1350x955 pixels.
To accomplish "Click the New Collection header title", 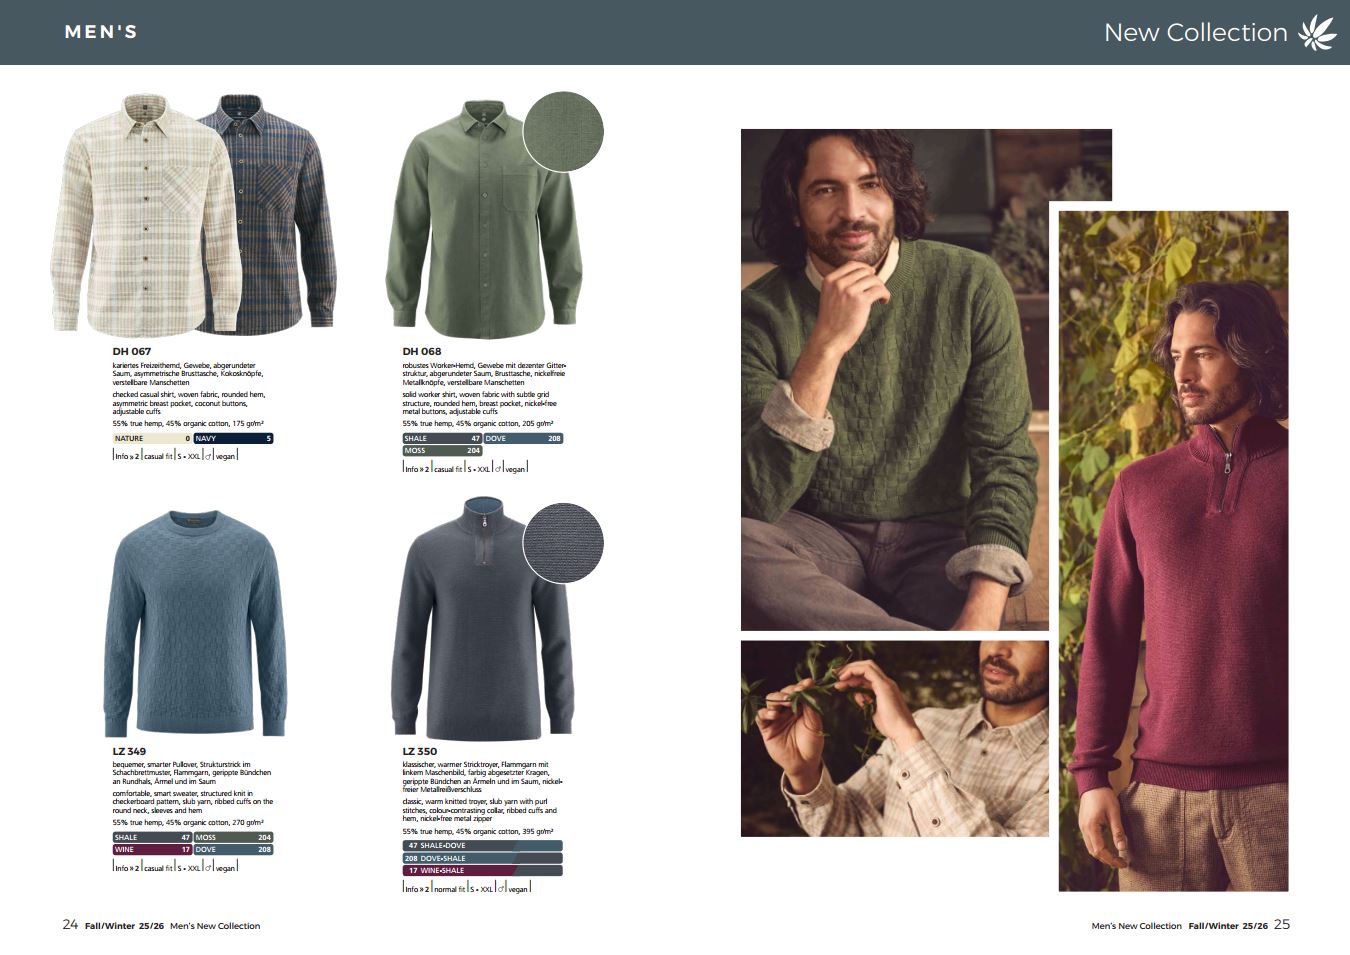I will tap(1195, 32).
